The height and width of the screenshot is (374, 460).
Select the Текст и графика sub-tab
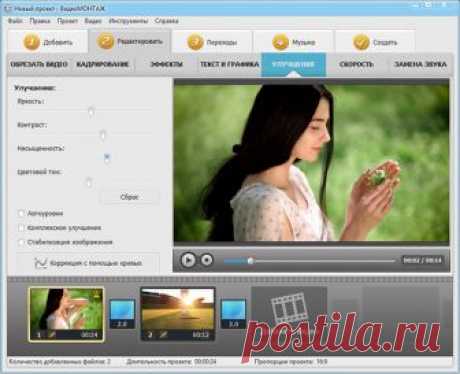229,64
